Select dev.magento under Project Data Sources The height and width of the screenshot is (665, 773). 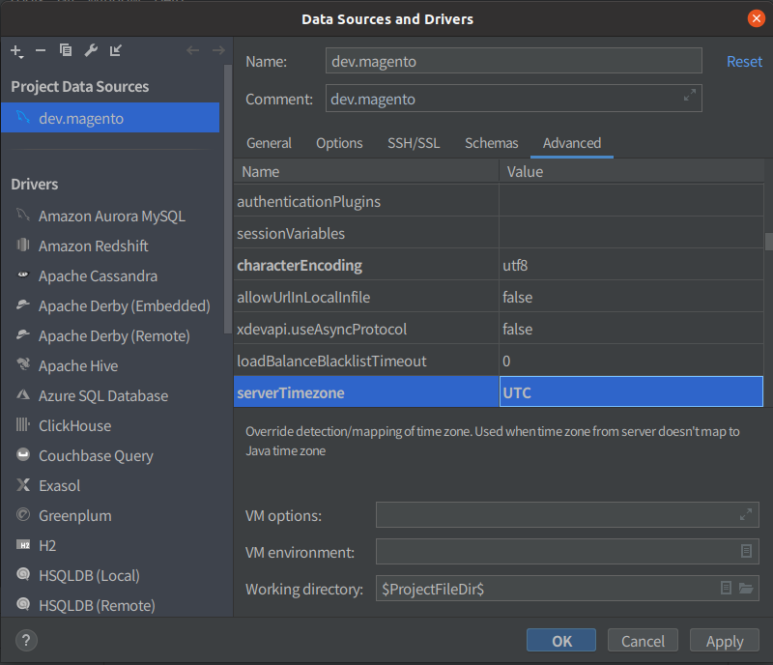pos(110,118)
